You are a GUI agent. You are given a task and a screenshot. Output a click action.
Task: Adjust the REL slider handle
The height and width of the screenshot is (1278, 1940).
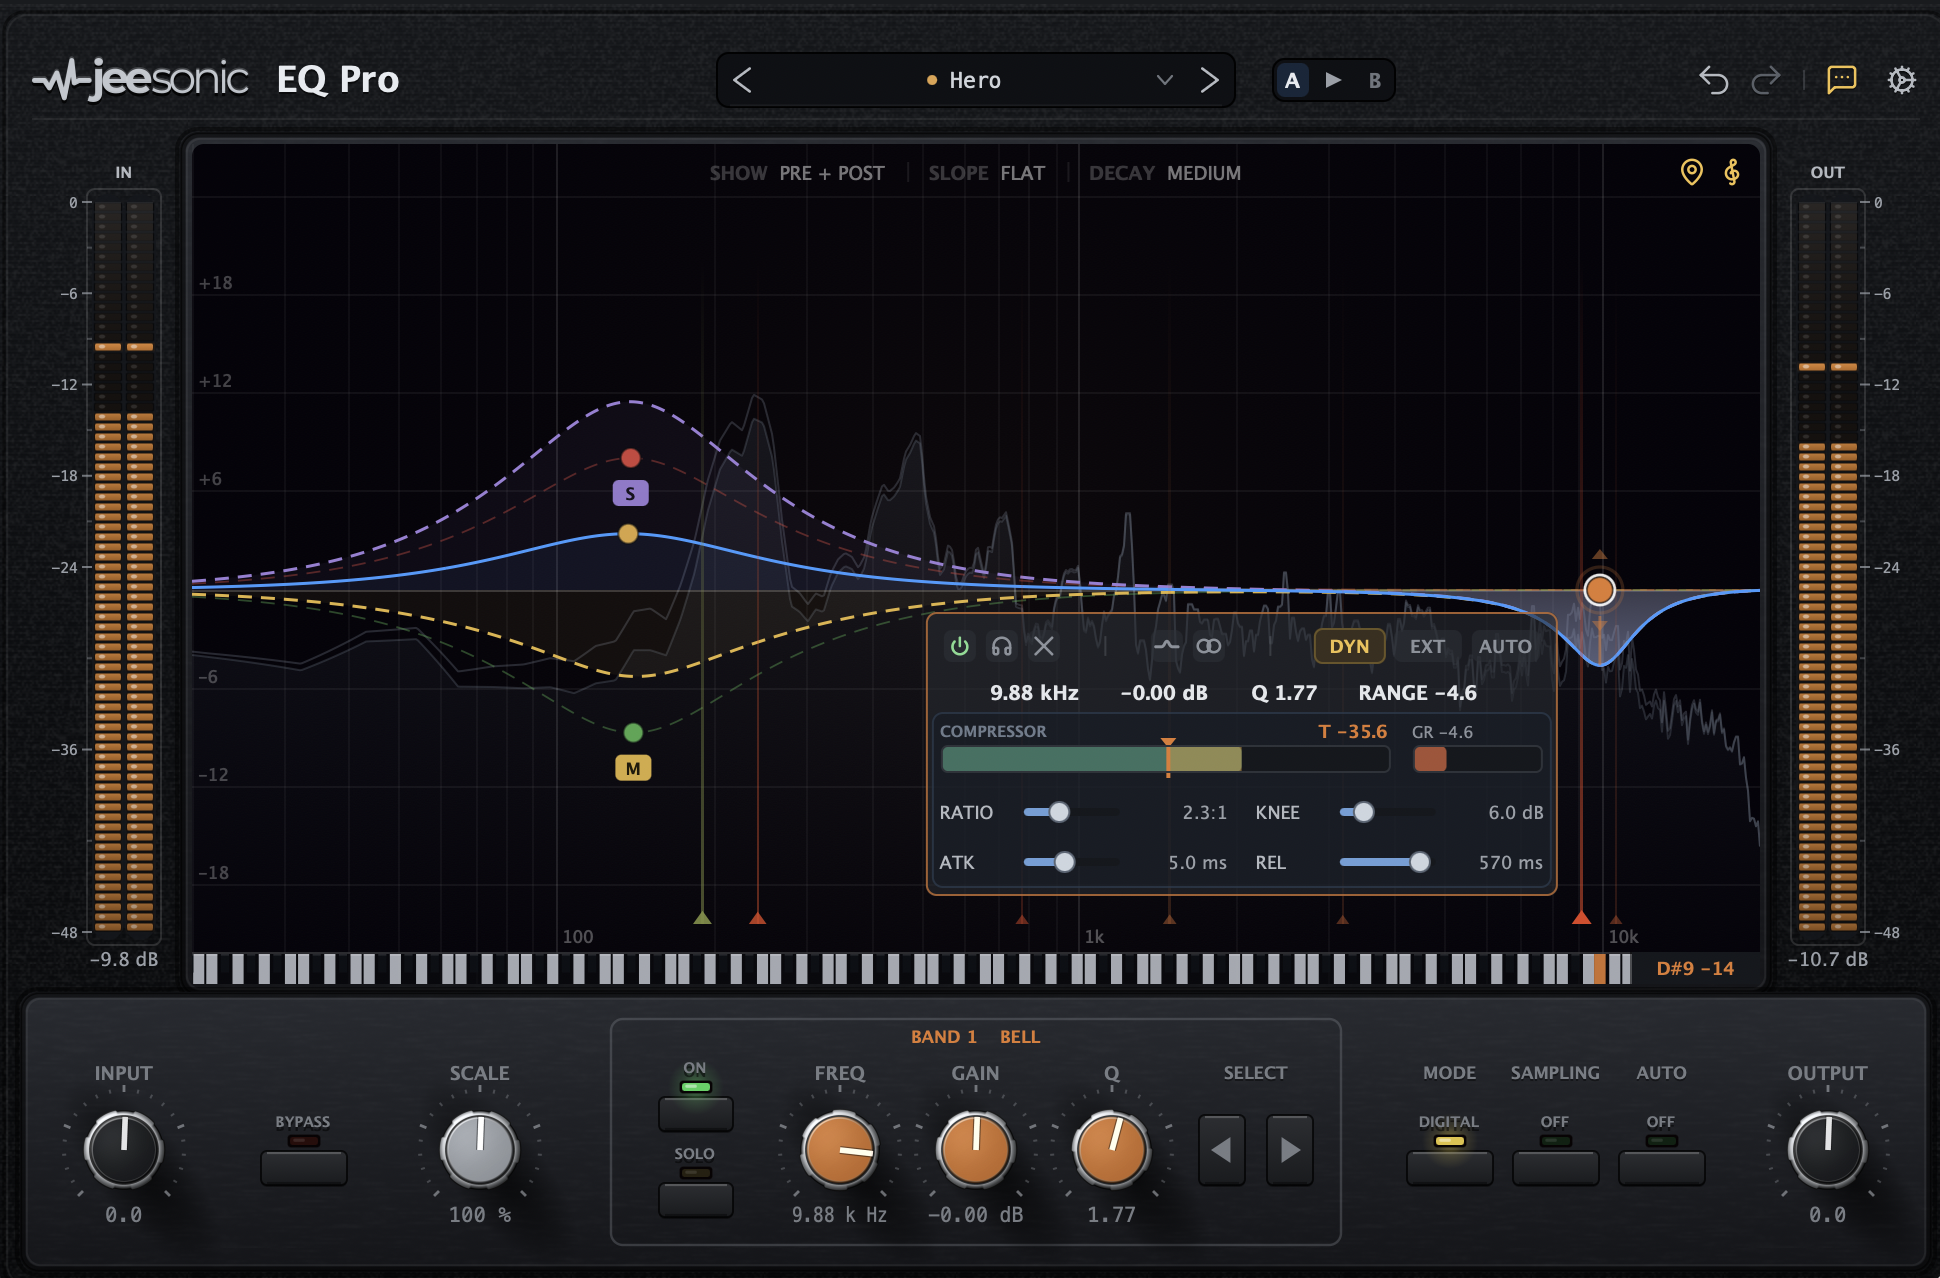1419,862
